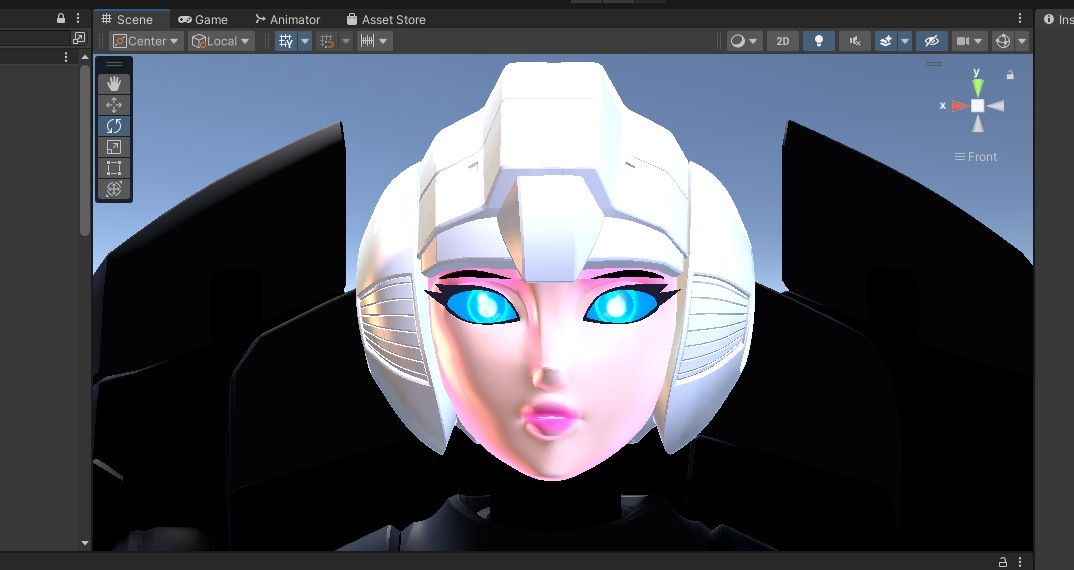Open the Local rotation mode dropdown

point(221,41)
